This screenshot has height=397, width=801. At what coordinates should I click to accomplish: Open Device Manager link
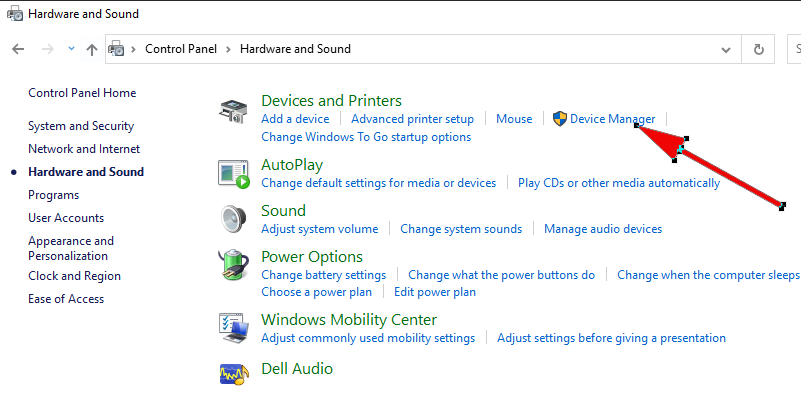[x=612, y=119]
